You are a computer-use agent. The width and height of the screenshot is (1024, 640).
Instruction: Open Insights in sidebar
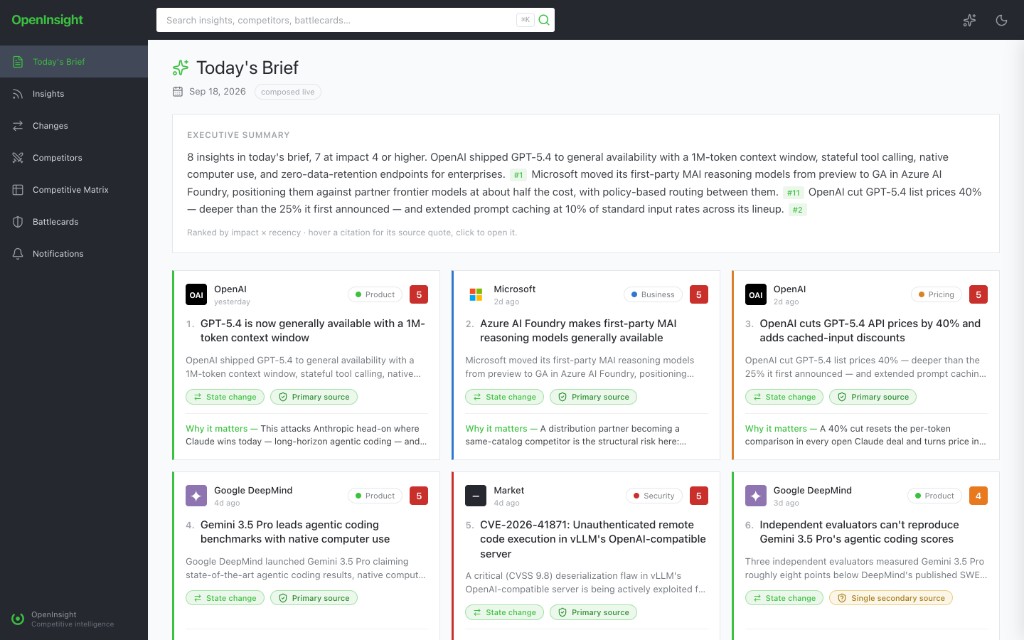point(74,93)
